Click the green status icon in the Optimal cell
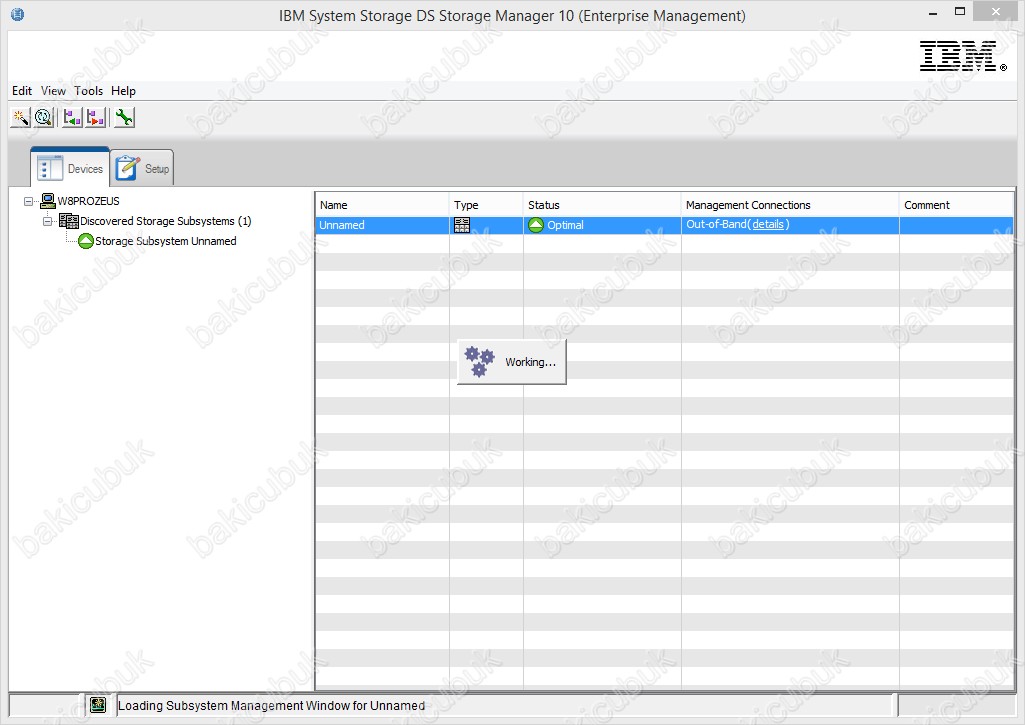The width and height of the screenshot is (1025, 725). tap(536, 225)
